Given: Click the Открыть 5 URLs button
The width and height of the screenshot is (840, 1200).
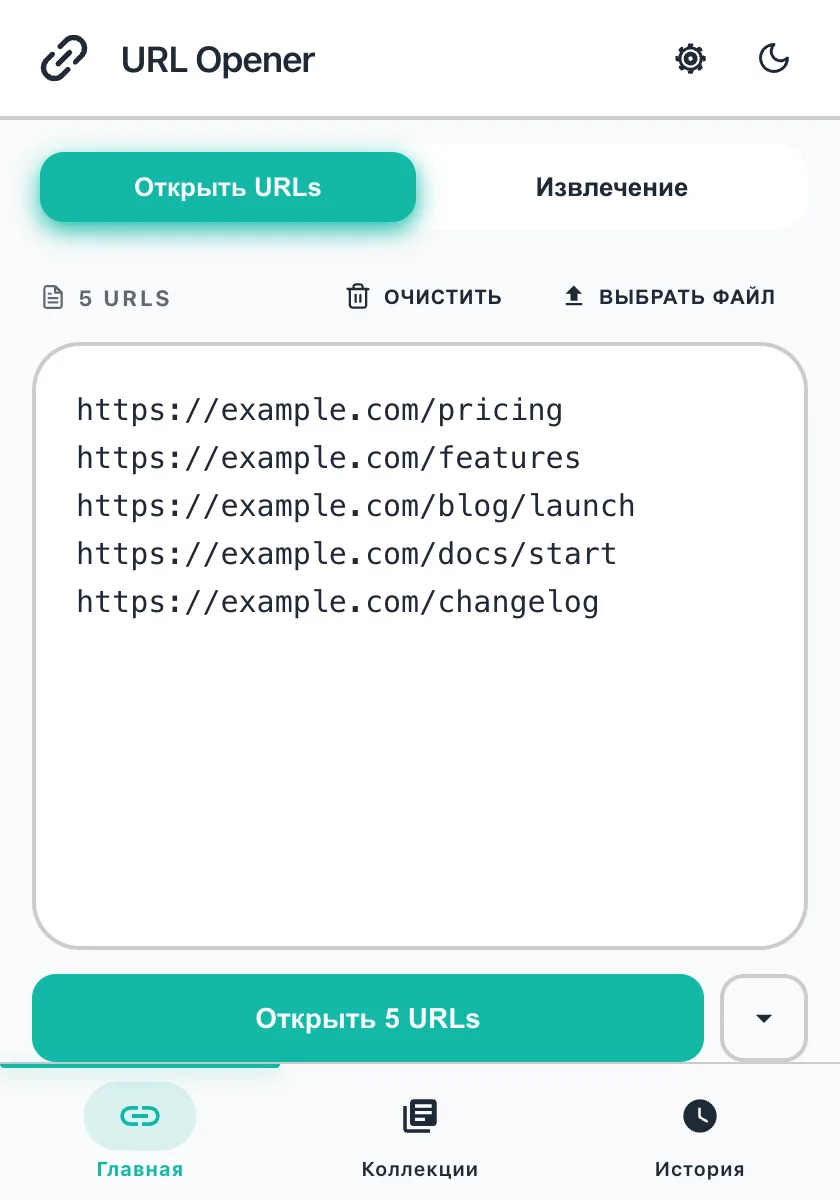Looking at the screenshot, I should point(368,1018).
